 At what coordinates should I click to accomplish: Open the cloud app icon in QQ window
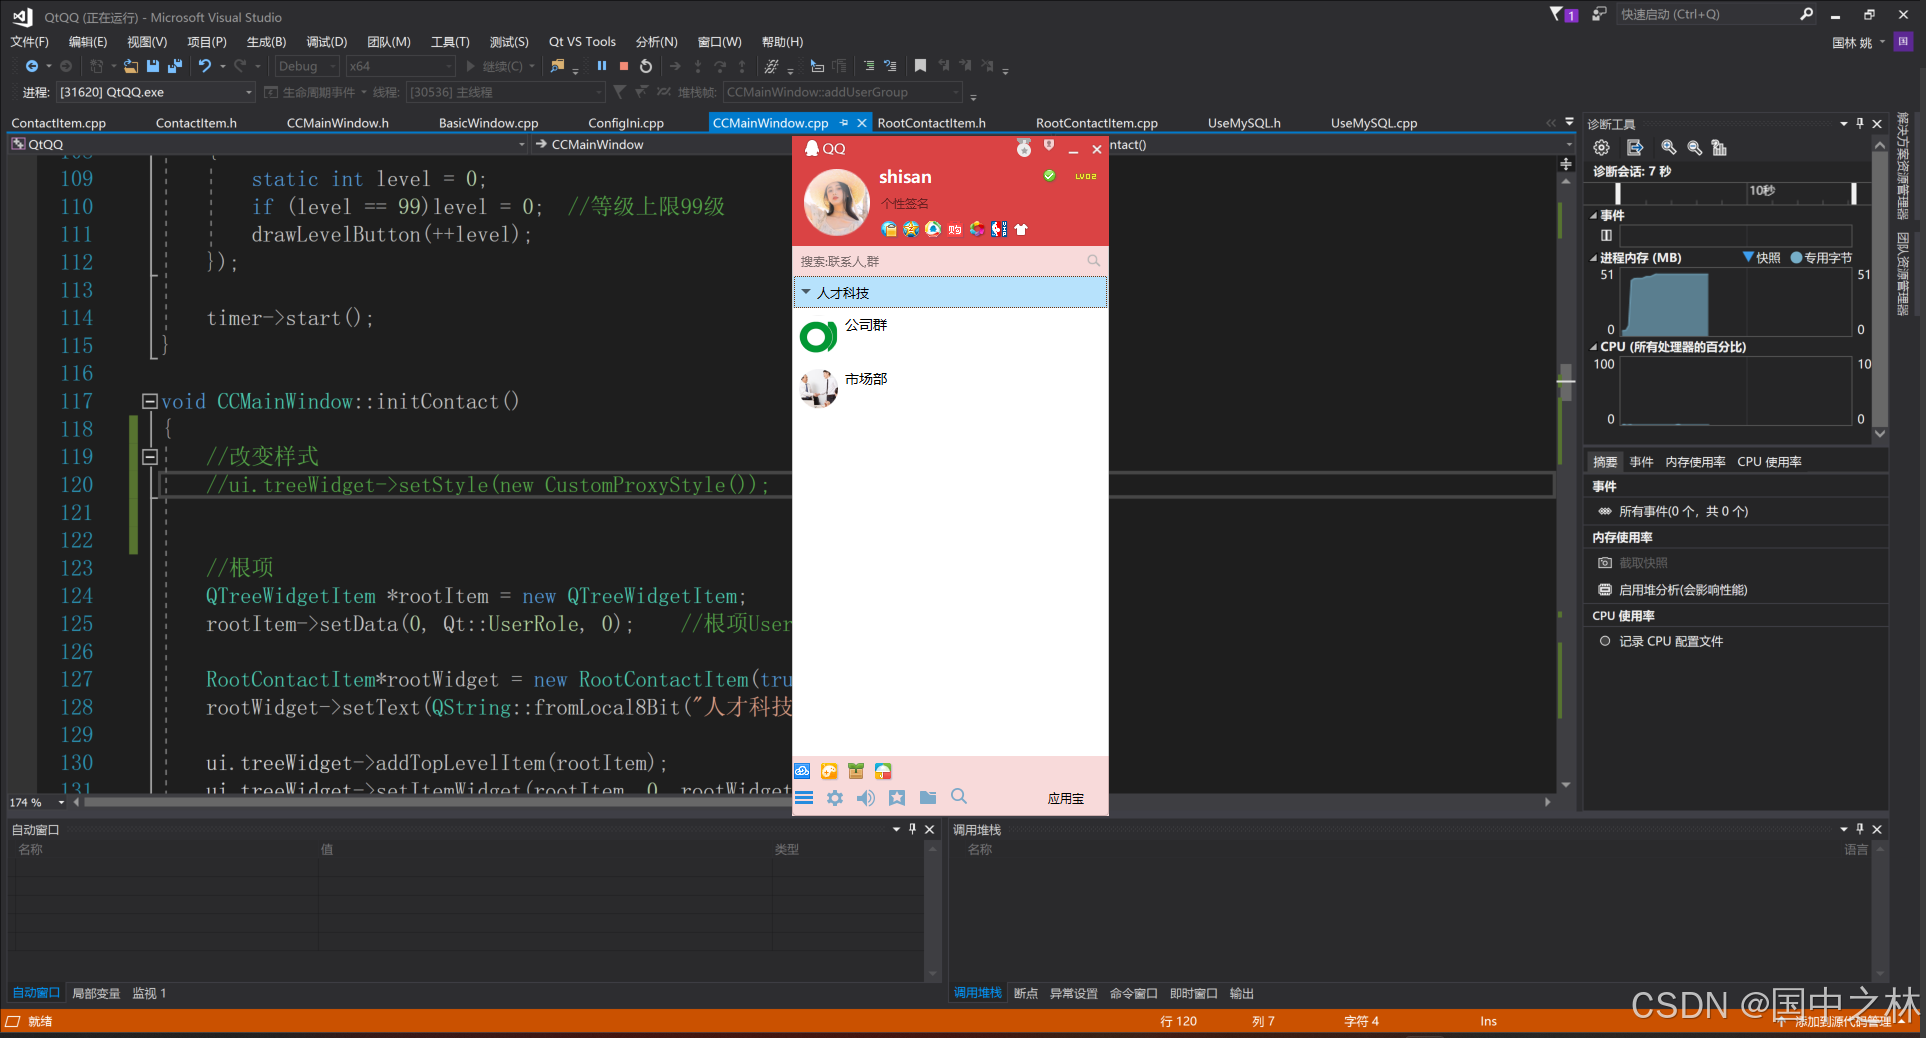pyautogui.click(x=802, y=771)
